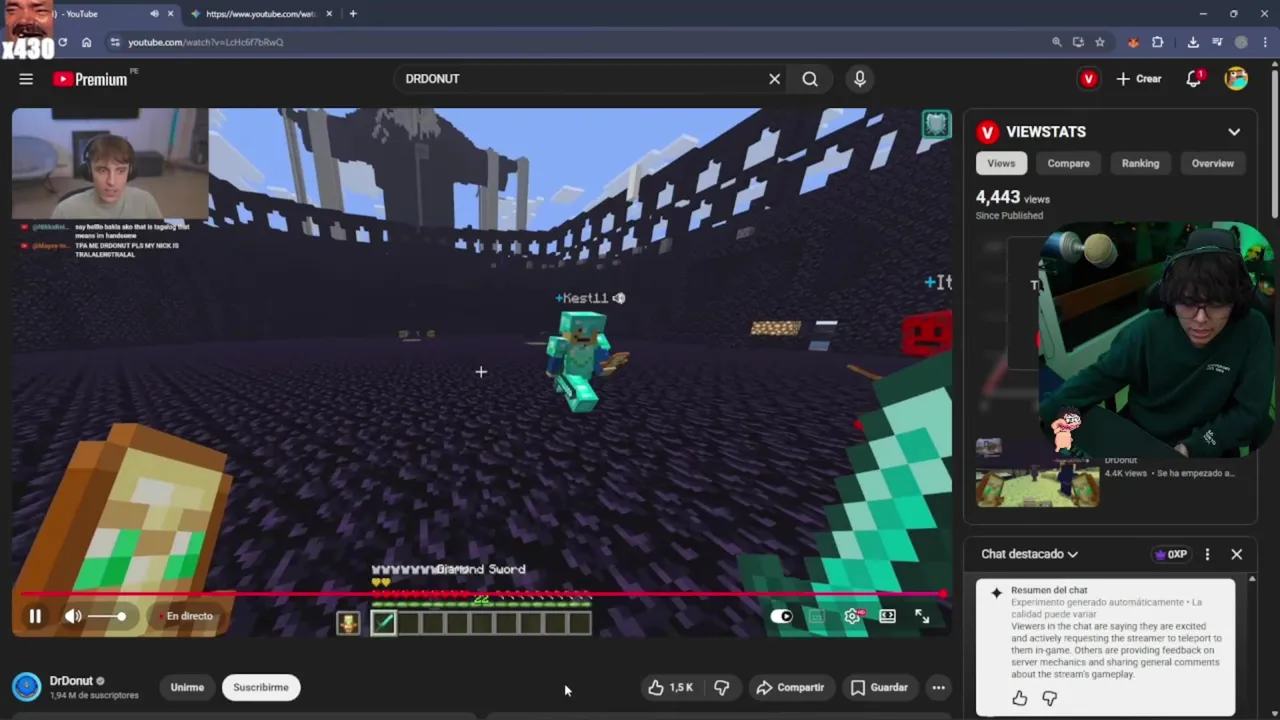Select the Ranking tab in ViewStats
This screenshot has height=720, width=1280.
[x=1140, y=163]
